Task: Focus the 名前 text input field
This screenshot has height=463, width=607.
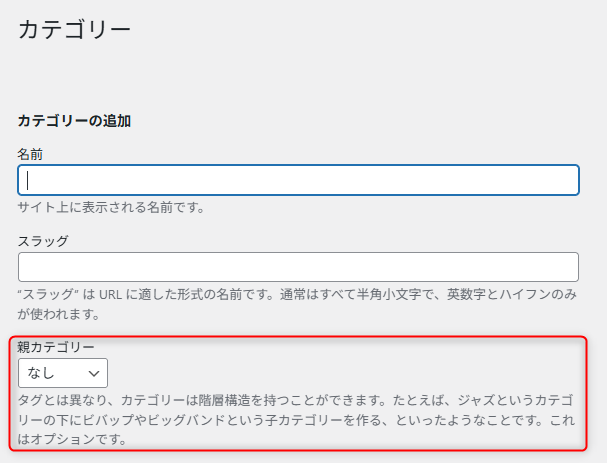Action: (x=298, y=180)
